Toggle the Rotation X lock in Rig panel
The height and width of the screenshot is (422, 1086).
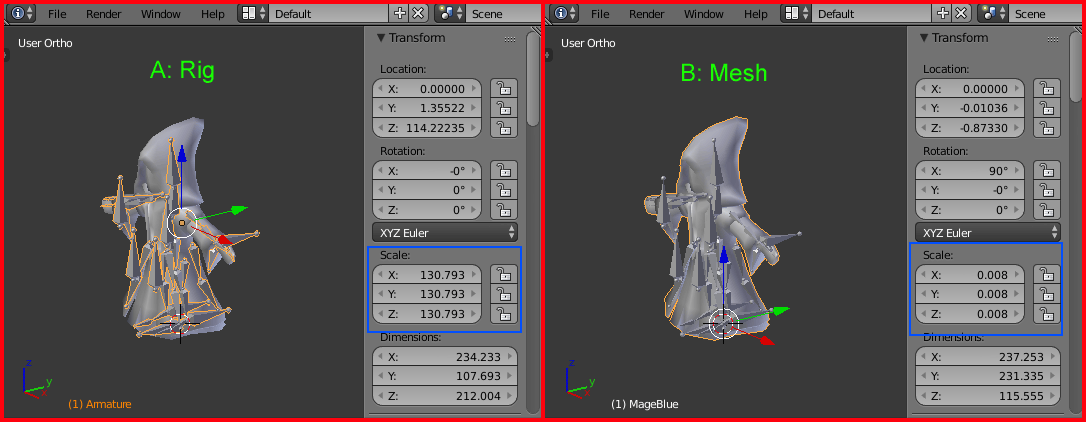504,170
